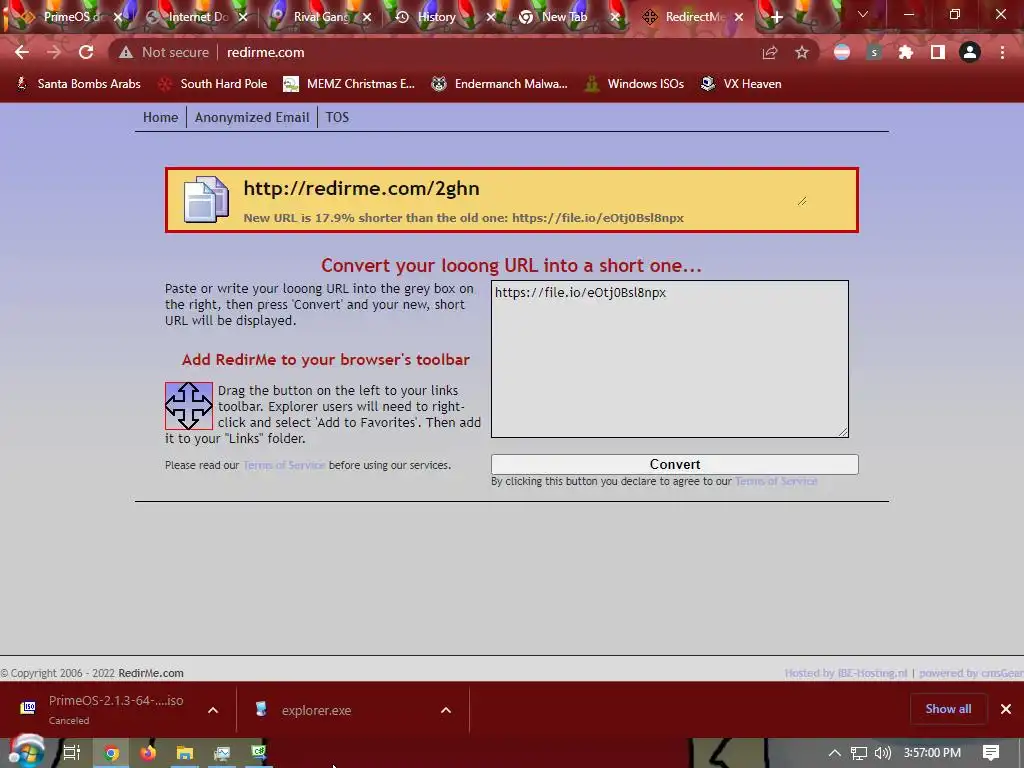Open the VX Heaven bookmark
The image size is (1024, 768).
(x=741, y=84)
